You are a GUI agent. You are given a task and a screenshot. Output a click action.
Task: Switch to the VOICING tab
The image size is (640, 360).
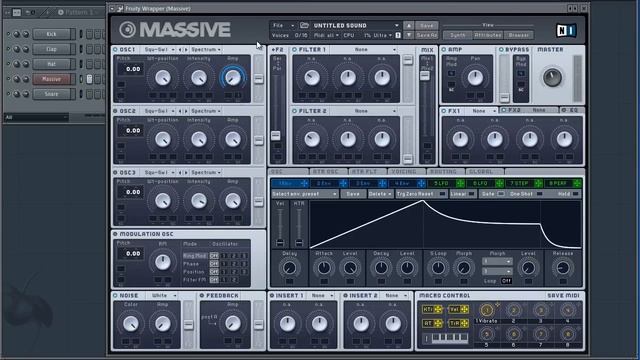tap(406, 172)
